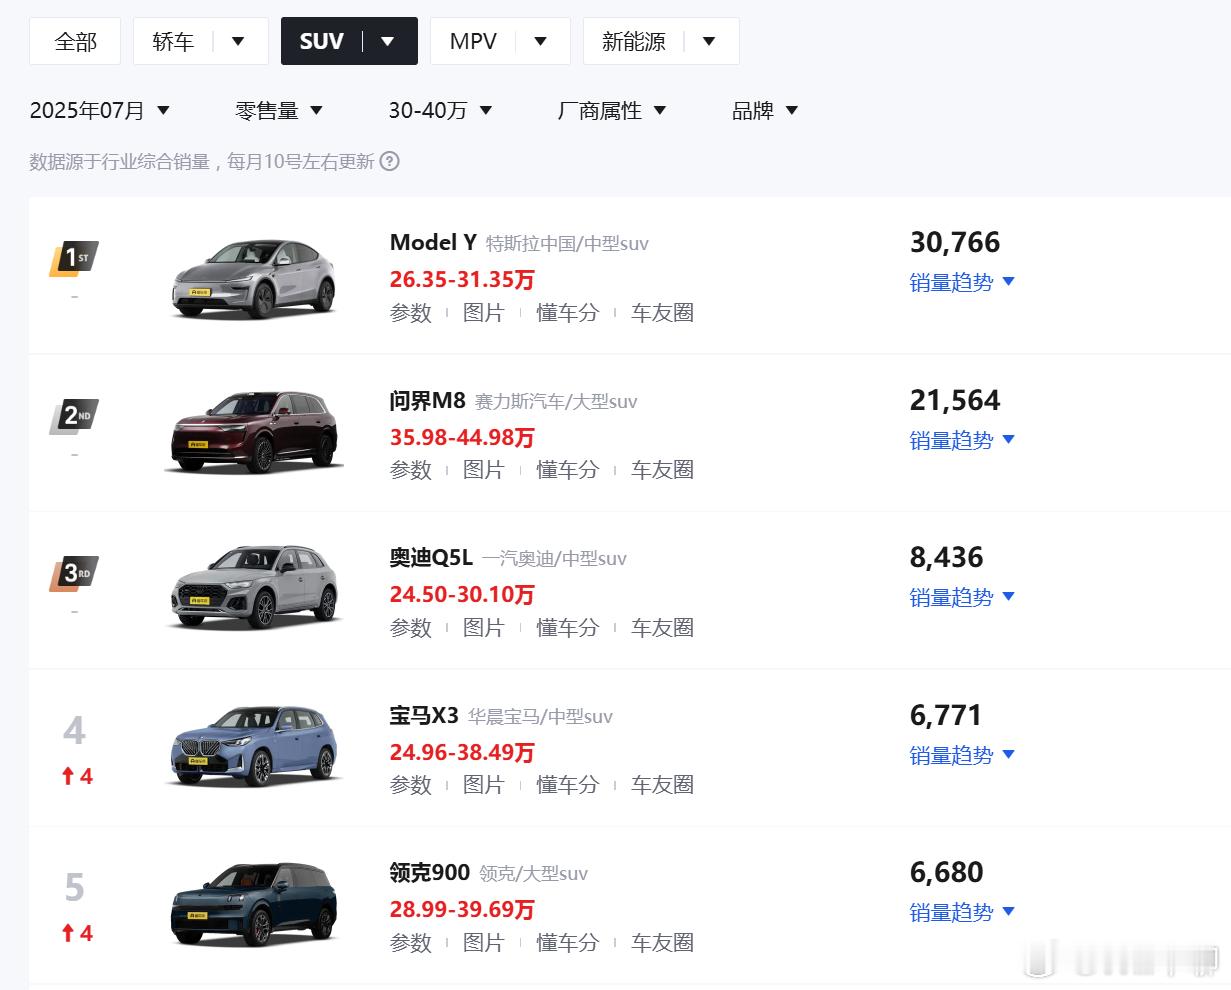Image resolution: width=1231 pixels, height=990 pixels.
Task: Open 车友圈 for 宝马X3
Action: 662,785
